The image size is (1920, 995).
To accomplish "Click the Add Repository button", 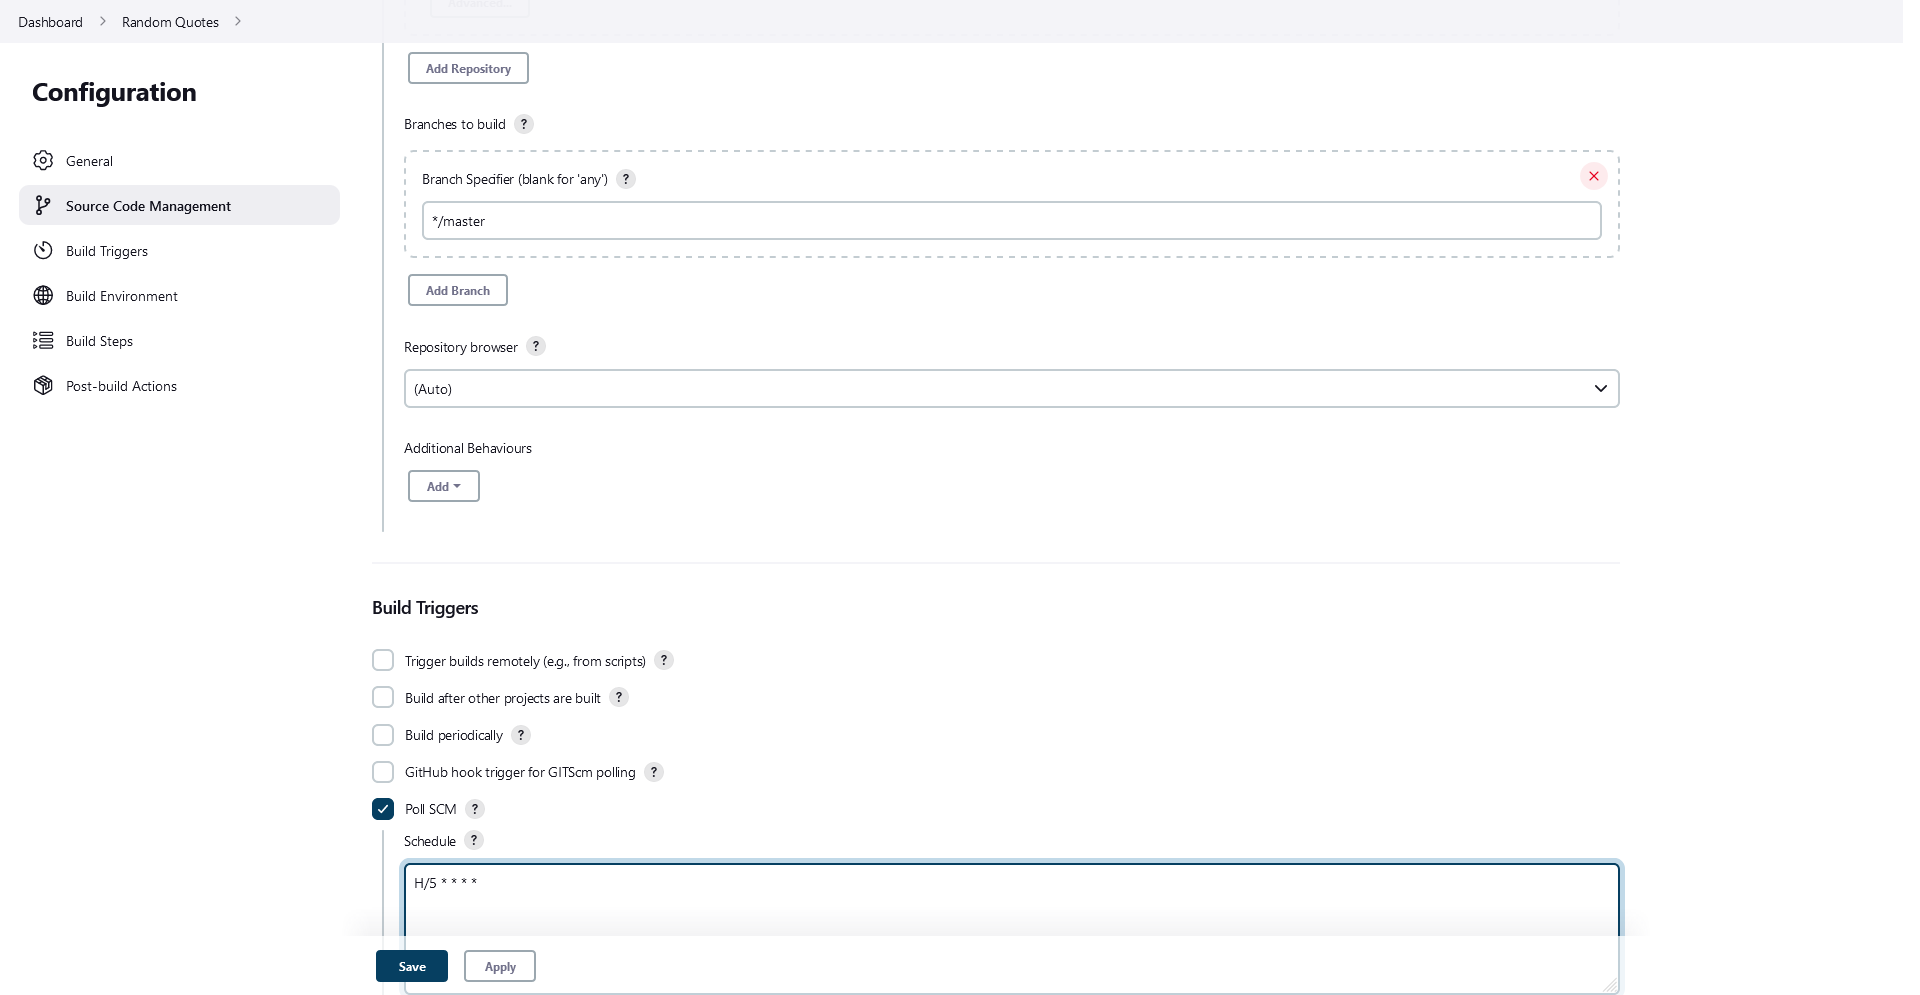I will click(x=468, y=68).
